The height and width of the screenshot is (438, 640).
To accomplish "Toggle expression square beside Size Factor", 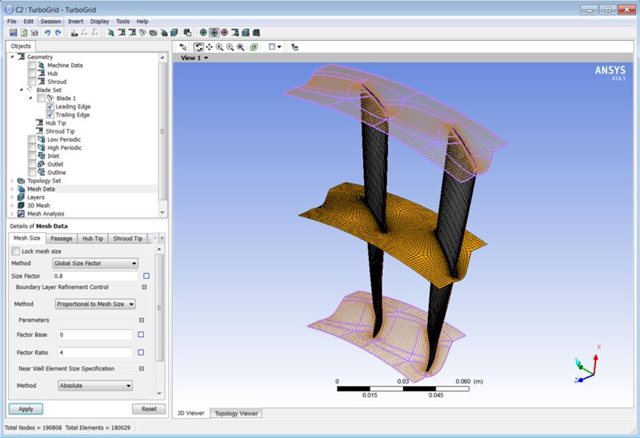I will [x=146, y=276].
